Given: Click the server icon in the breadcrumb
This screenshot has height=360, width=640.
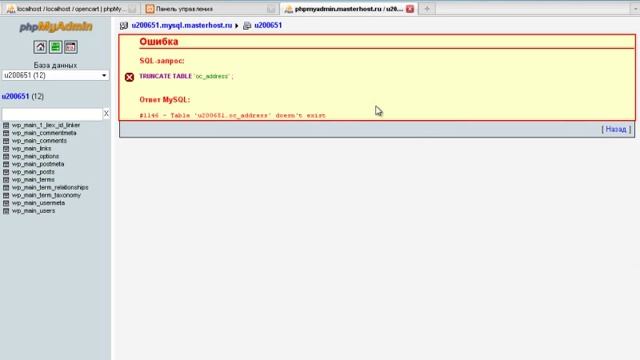Looking at the screenshot, I should click(x=124, y=26).
